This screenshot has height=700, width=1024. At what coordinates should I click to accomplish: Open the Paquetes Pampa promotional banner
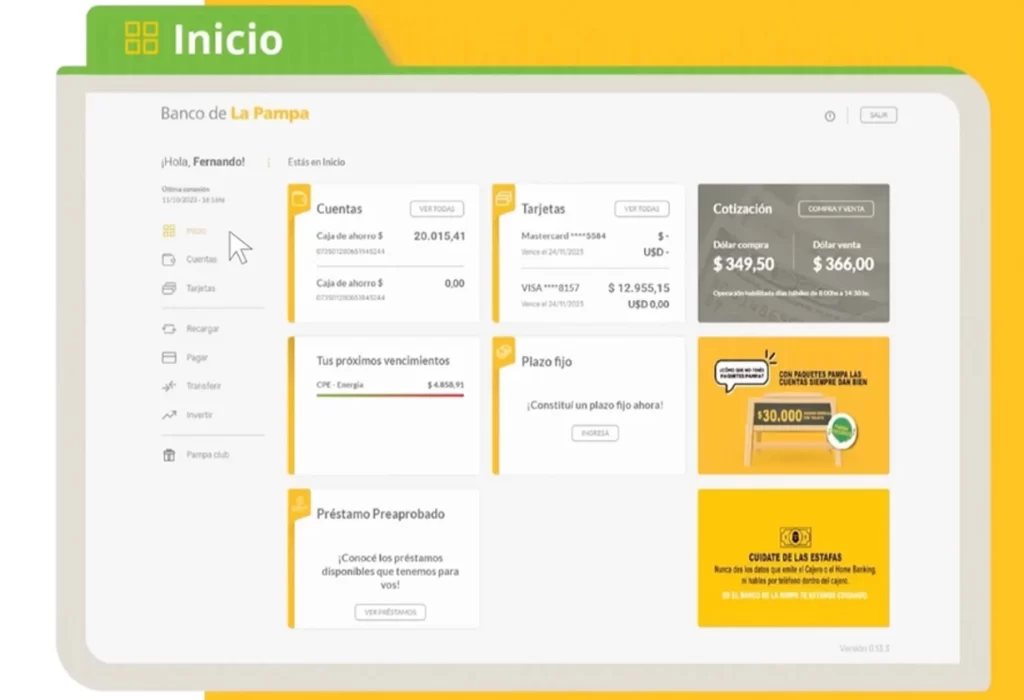tap(793, 405)
